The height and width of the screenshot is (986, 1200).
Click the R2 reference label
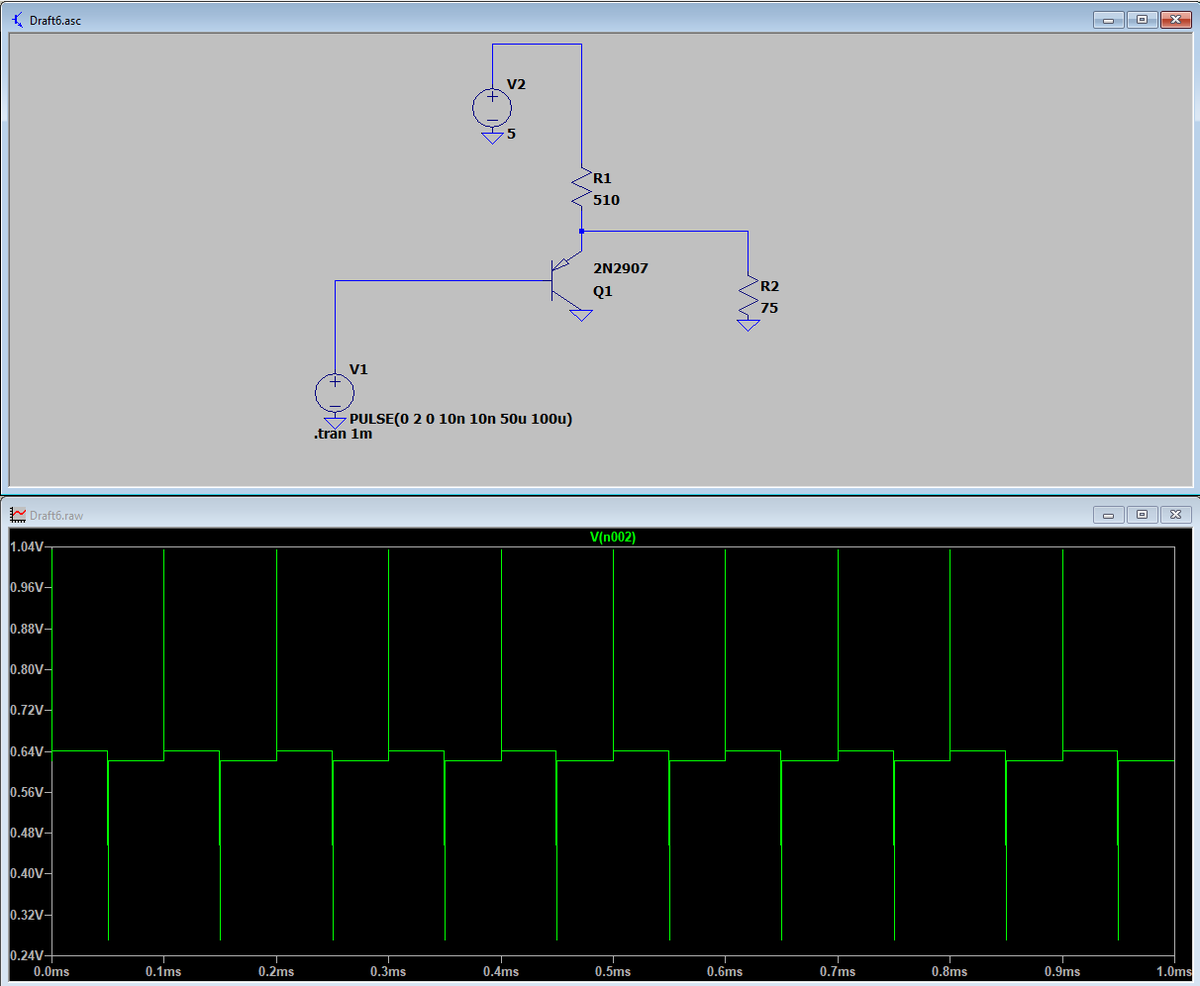770,286
